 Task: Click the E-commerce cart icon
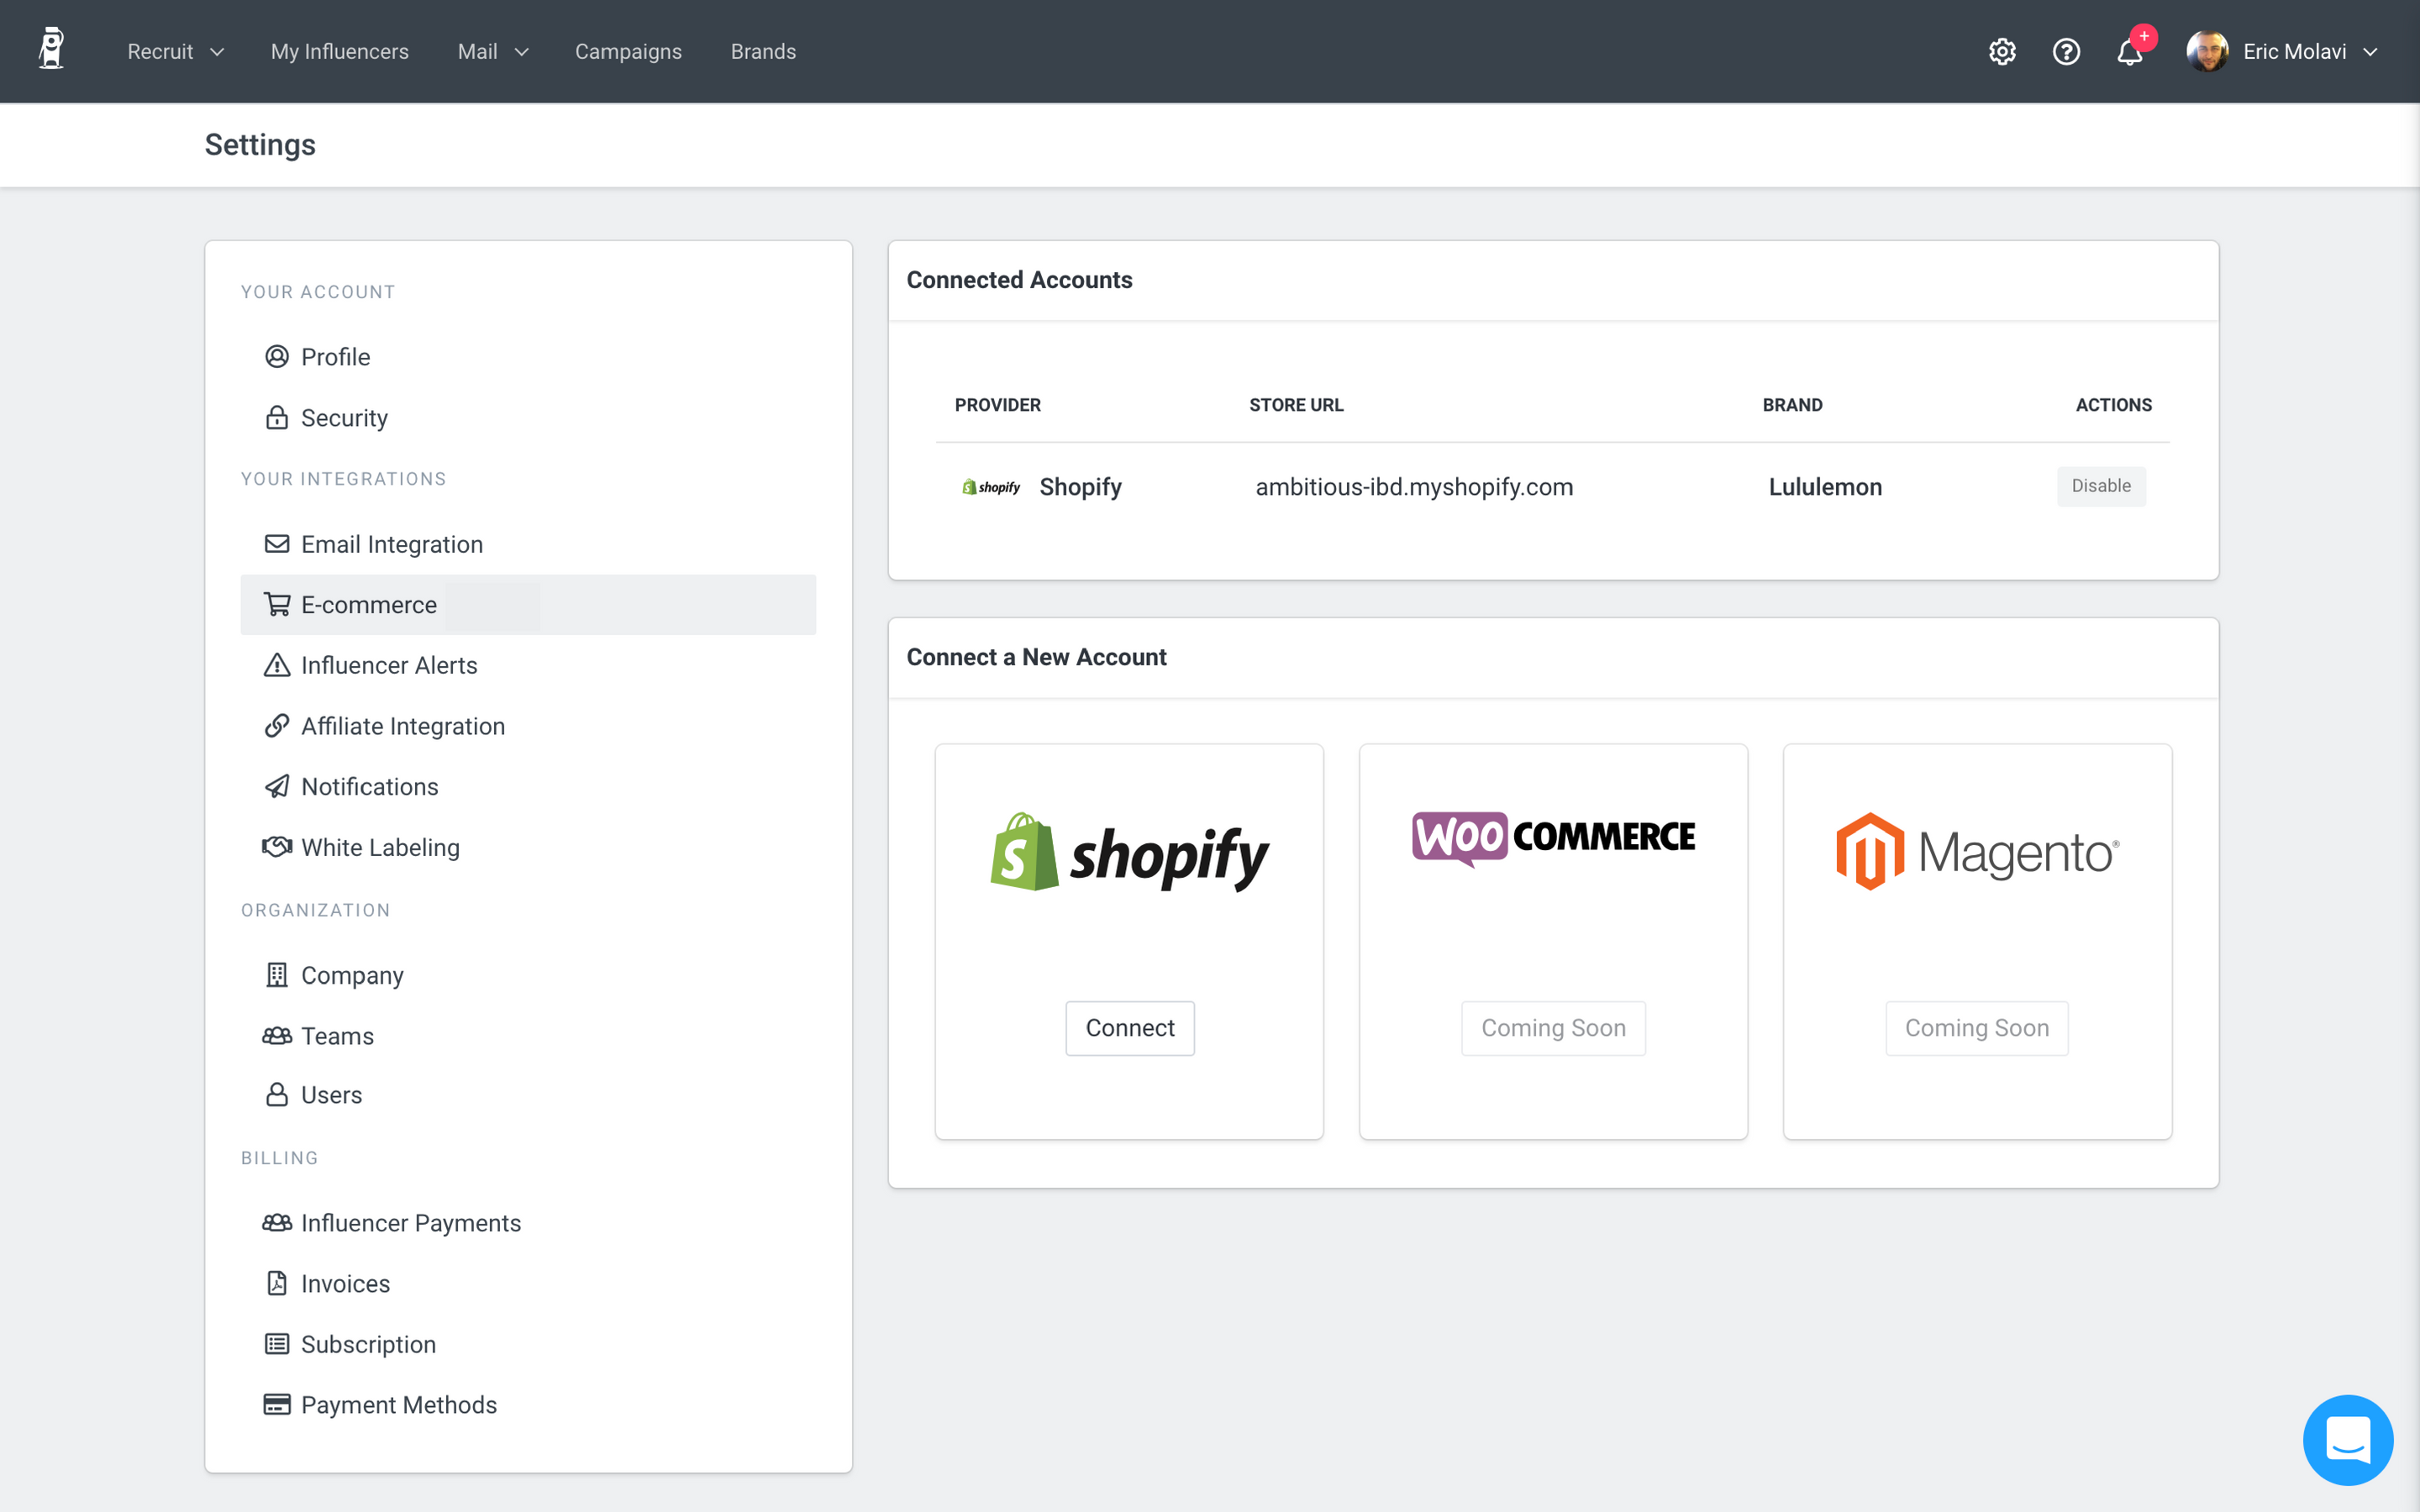pos(277,605)
